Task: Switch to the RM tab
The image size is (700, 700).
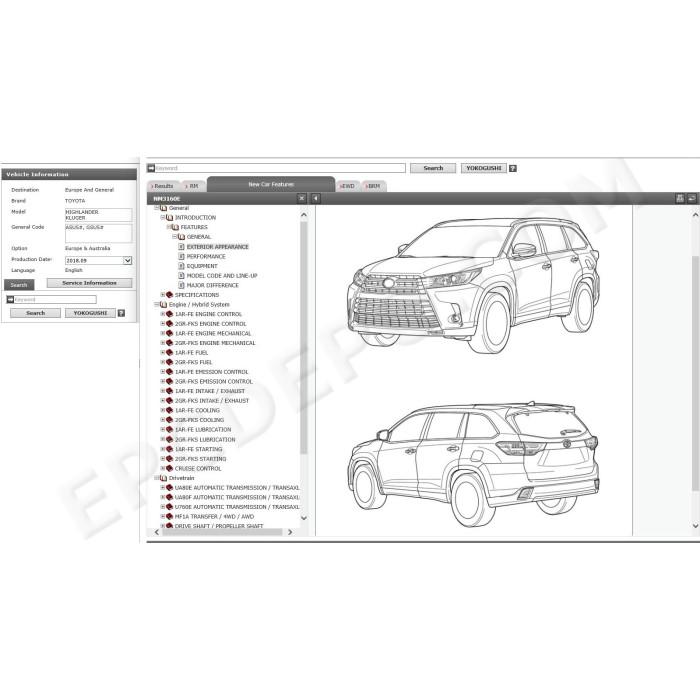Action: 193,186
